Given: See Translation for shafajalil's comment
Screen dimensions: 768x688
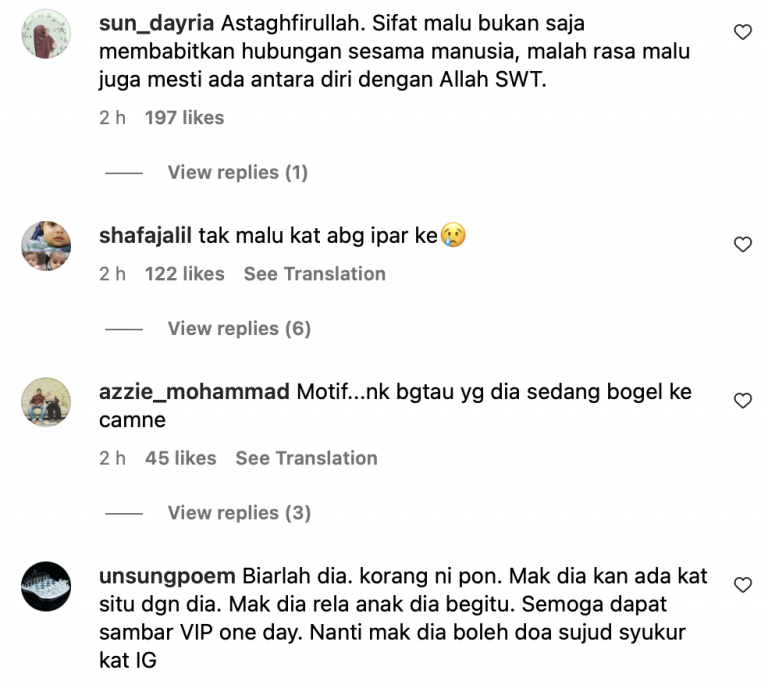Looking at the screenshot, I should pos(314,274).
